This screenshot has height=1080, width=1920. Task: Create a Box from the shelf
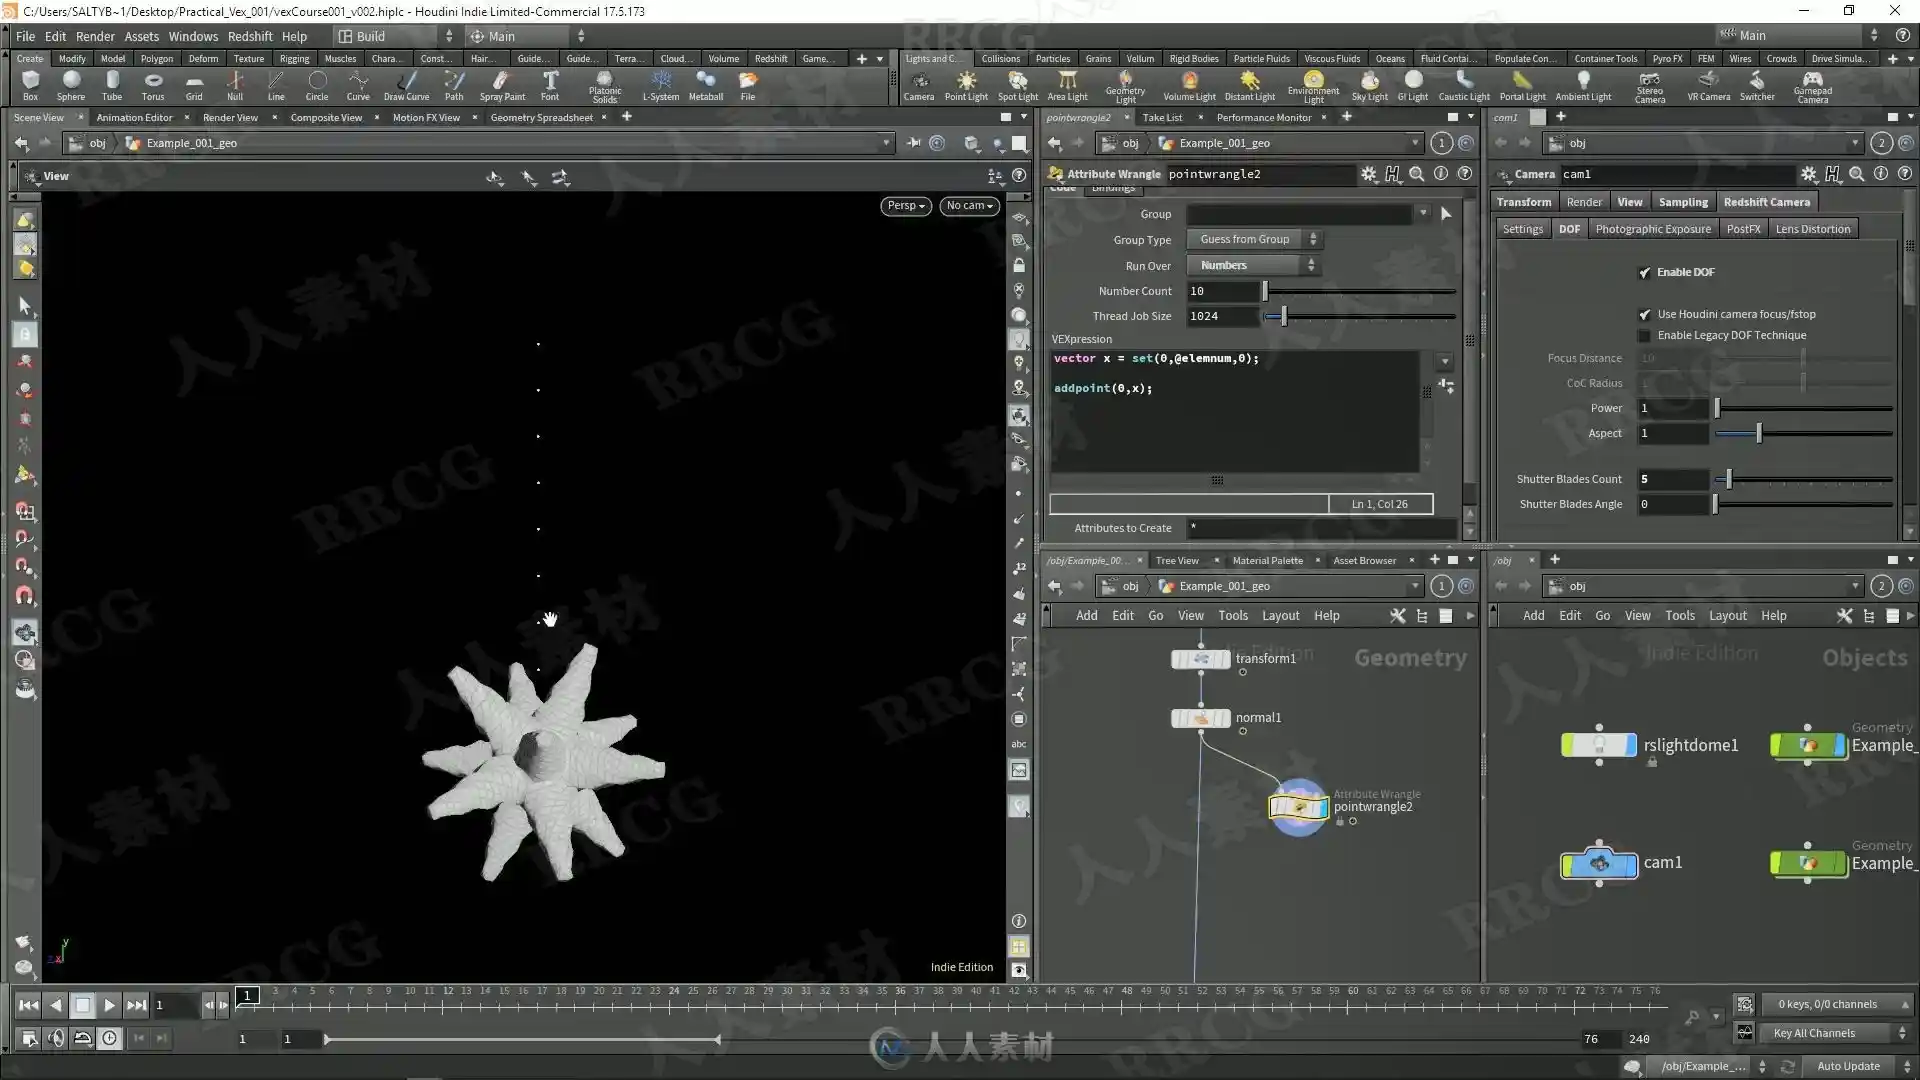pyautogui.click(x=30, y=85)
